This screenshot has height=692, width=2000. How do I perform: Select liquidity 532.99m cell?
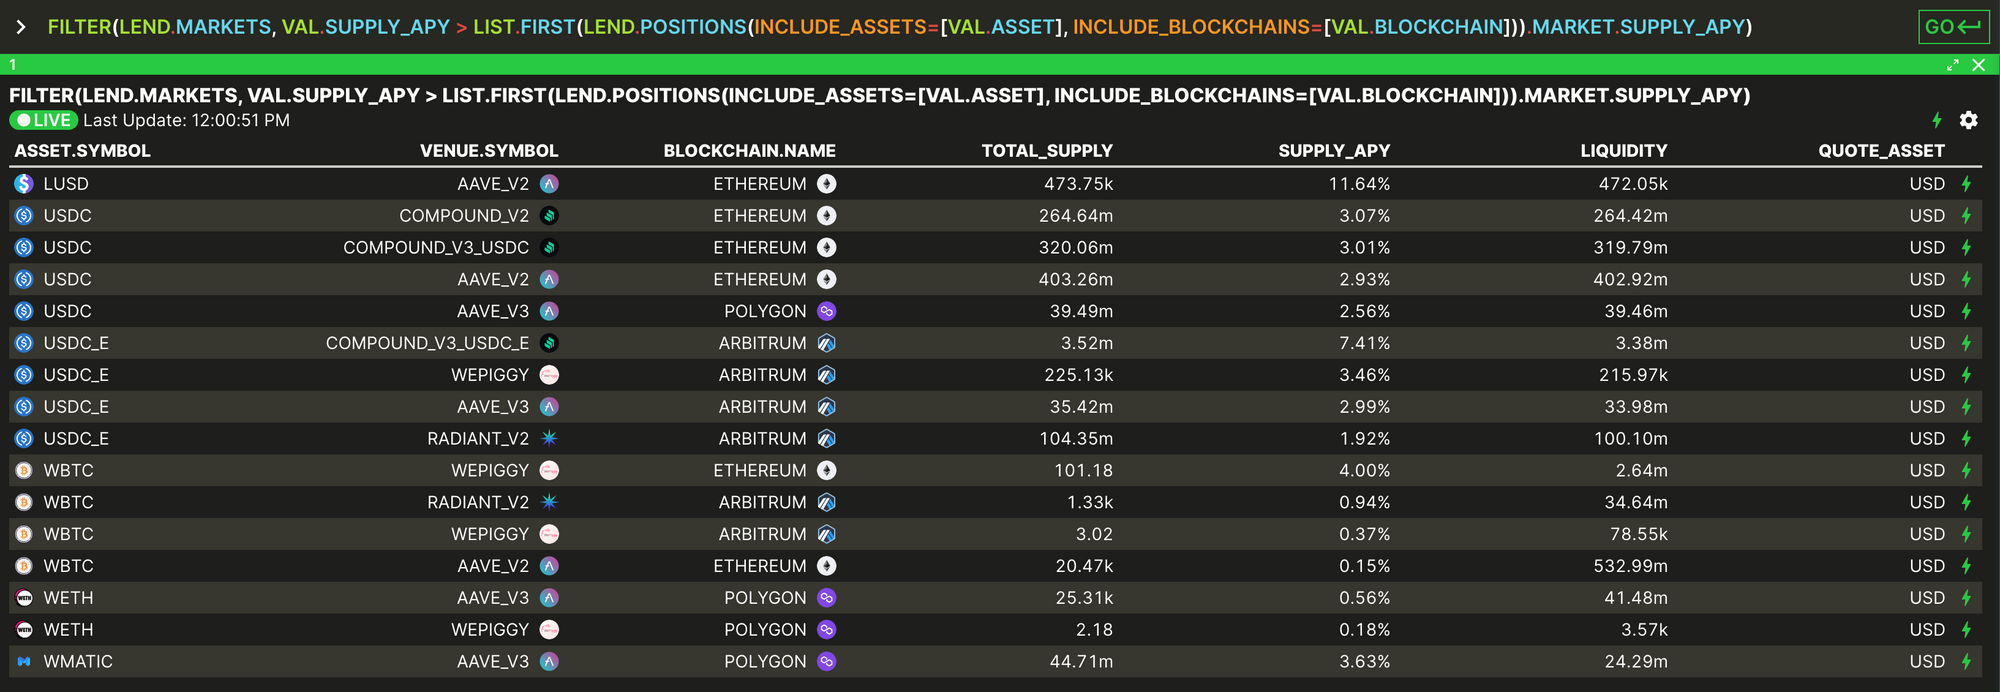tap(1630, 566)
